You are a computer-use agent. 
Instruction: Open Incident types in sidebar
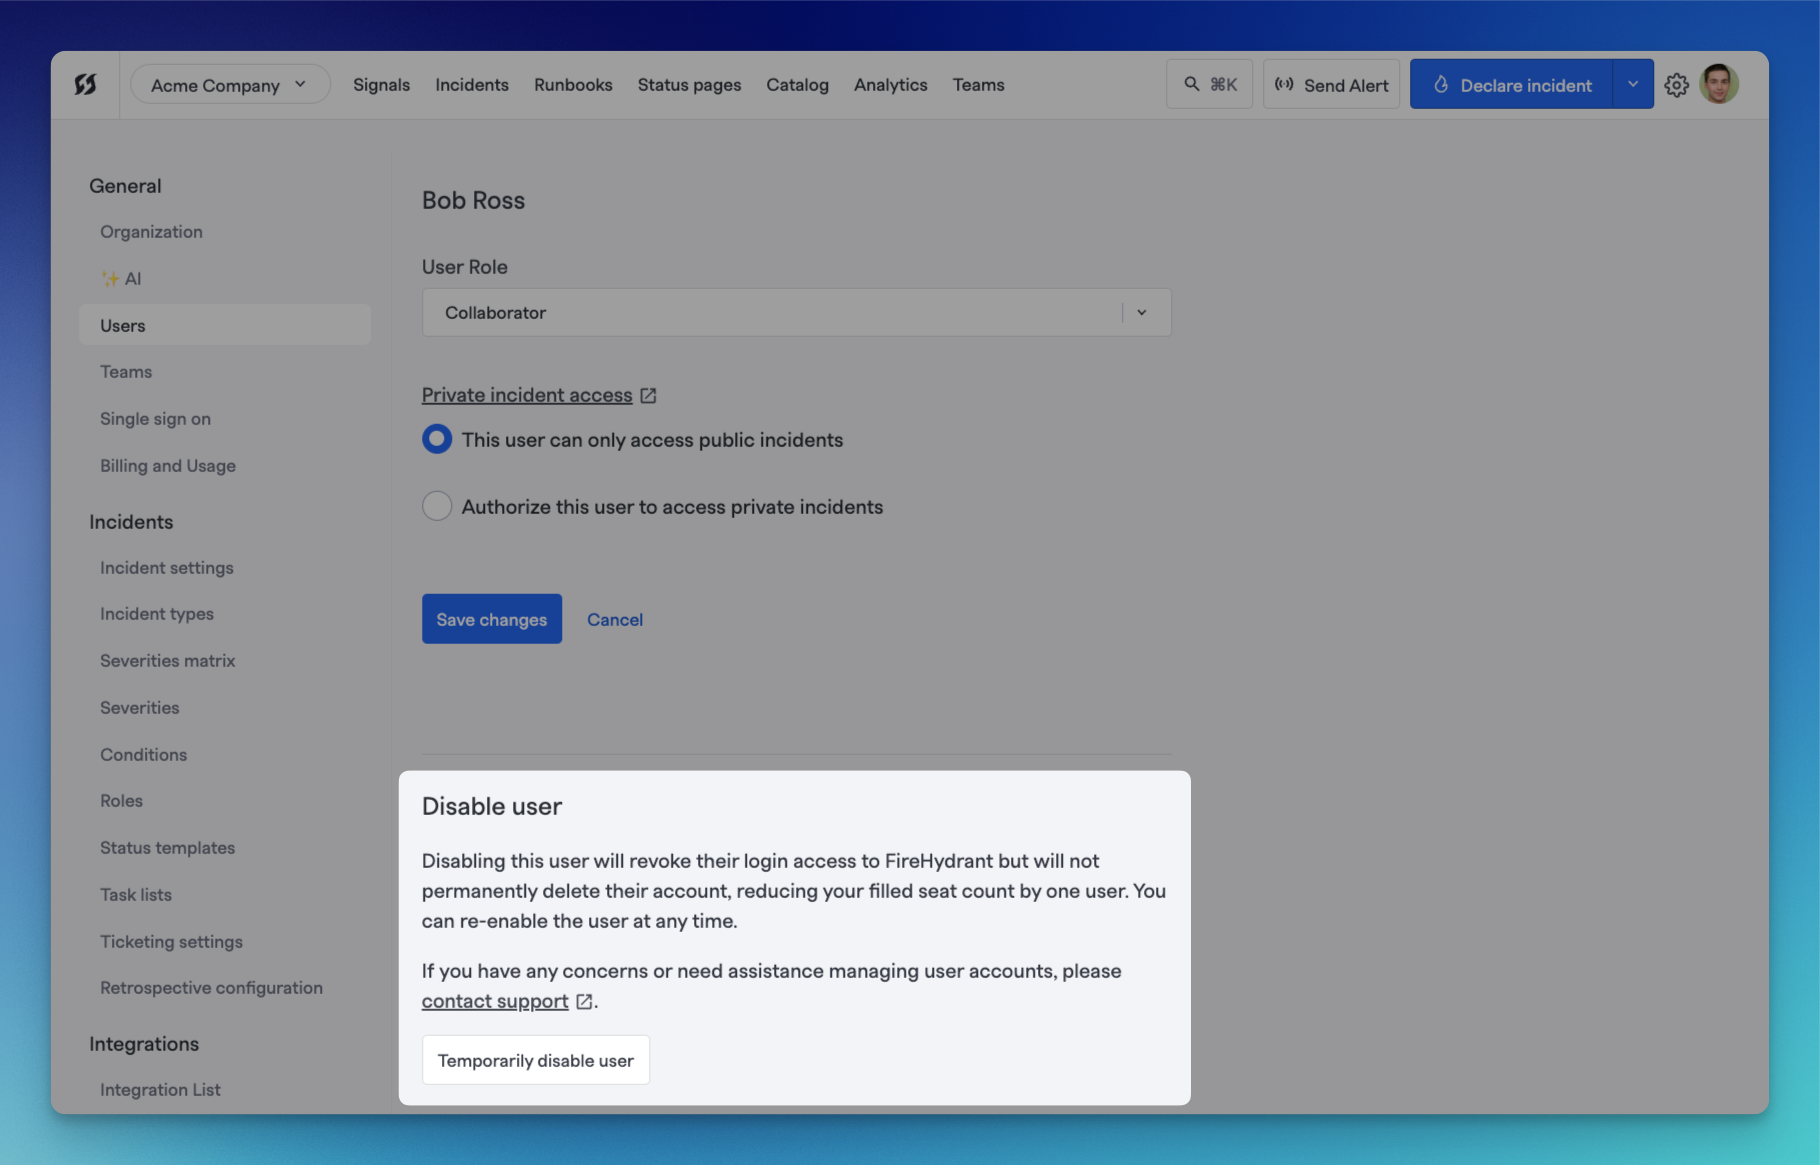[157, 614]
